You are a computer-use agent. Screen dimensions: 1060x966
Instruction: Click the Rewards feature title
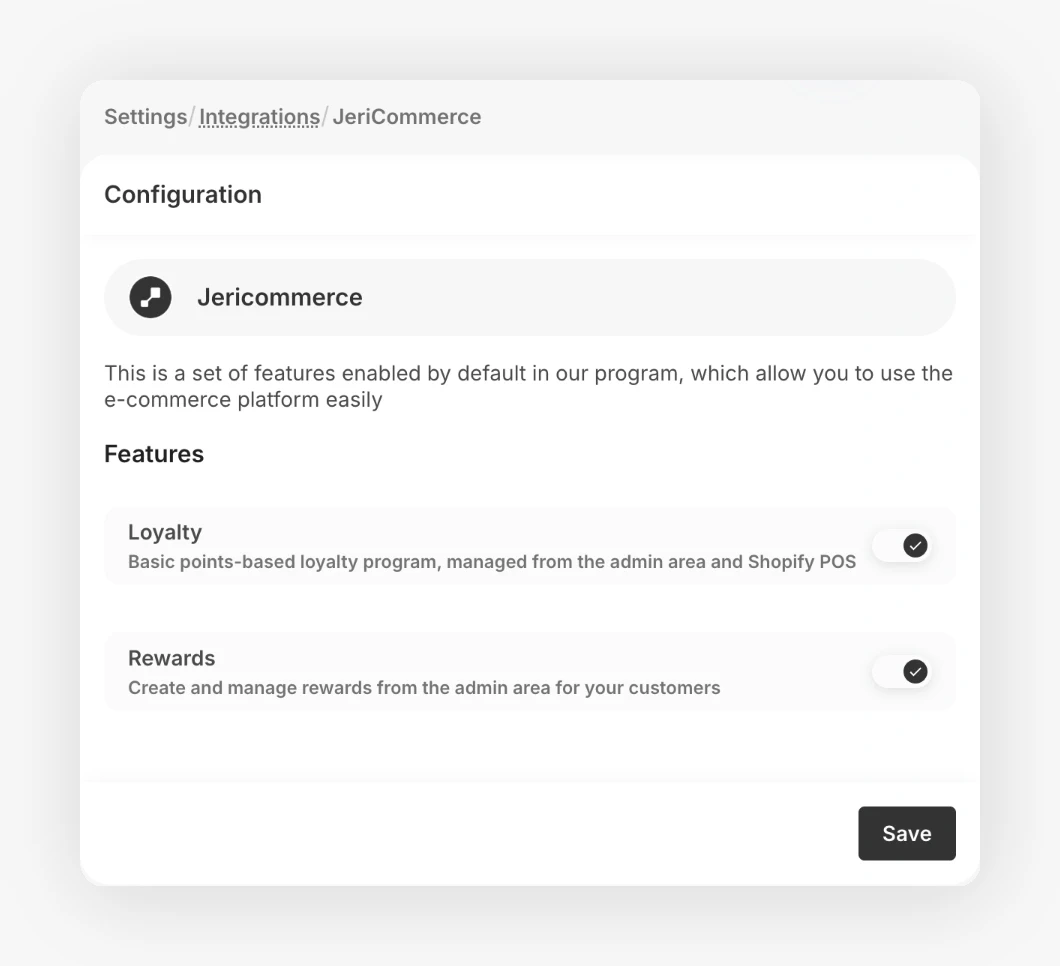pos(172,658)
